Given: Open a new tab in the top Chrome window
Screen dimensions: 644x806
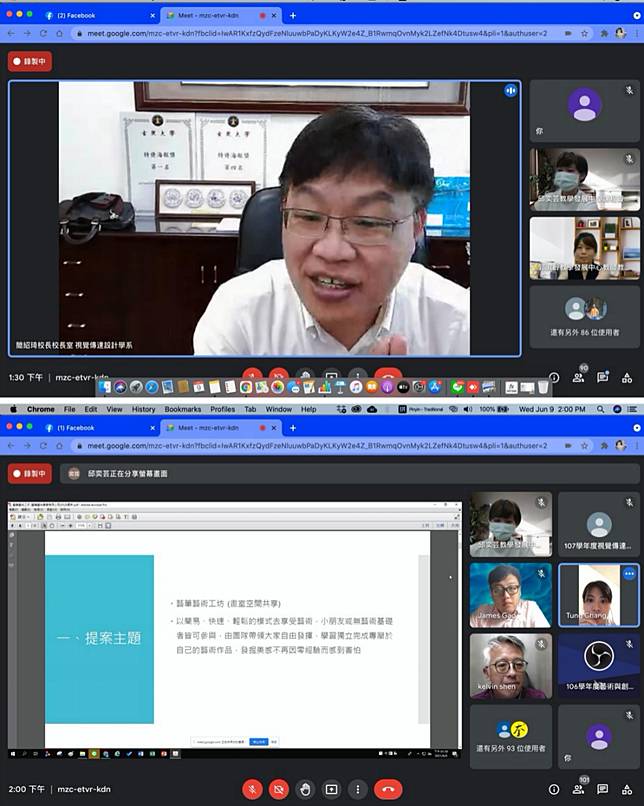Looking at the screenshot, I should pos(292,15).
